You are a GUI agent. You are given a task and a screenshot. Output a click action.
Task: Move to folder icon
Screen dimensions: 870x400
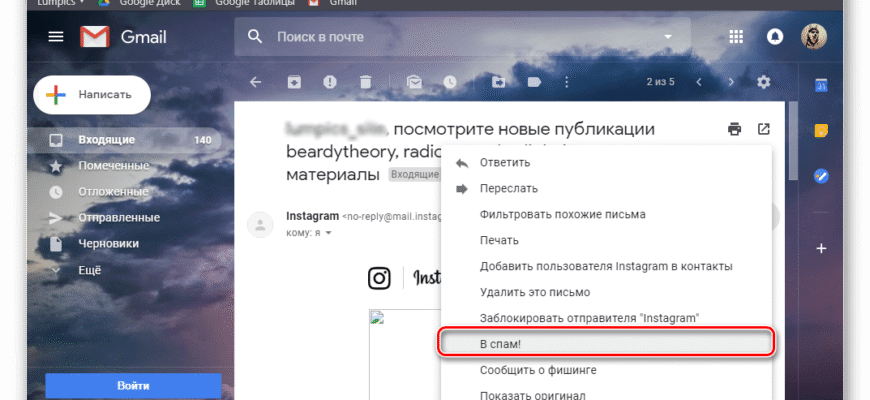click(x=499, y=82)
